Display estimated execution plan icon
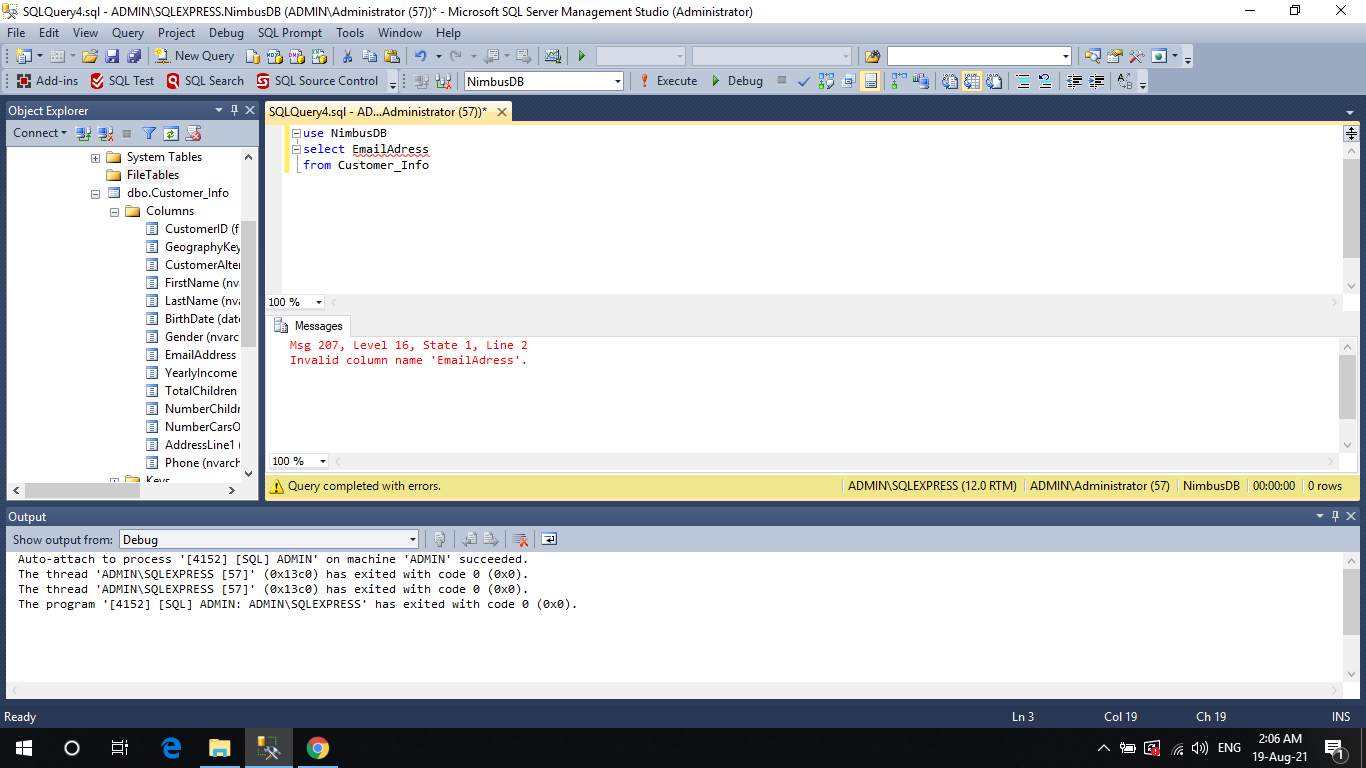1366x768 pixels. coord(826,81)
